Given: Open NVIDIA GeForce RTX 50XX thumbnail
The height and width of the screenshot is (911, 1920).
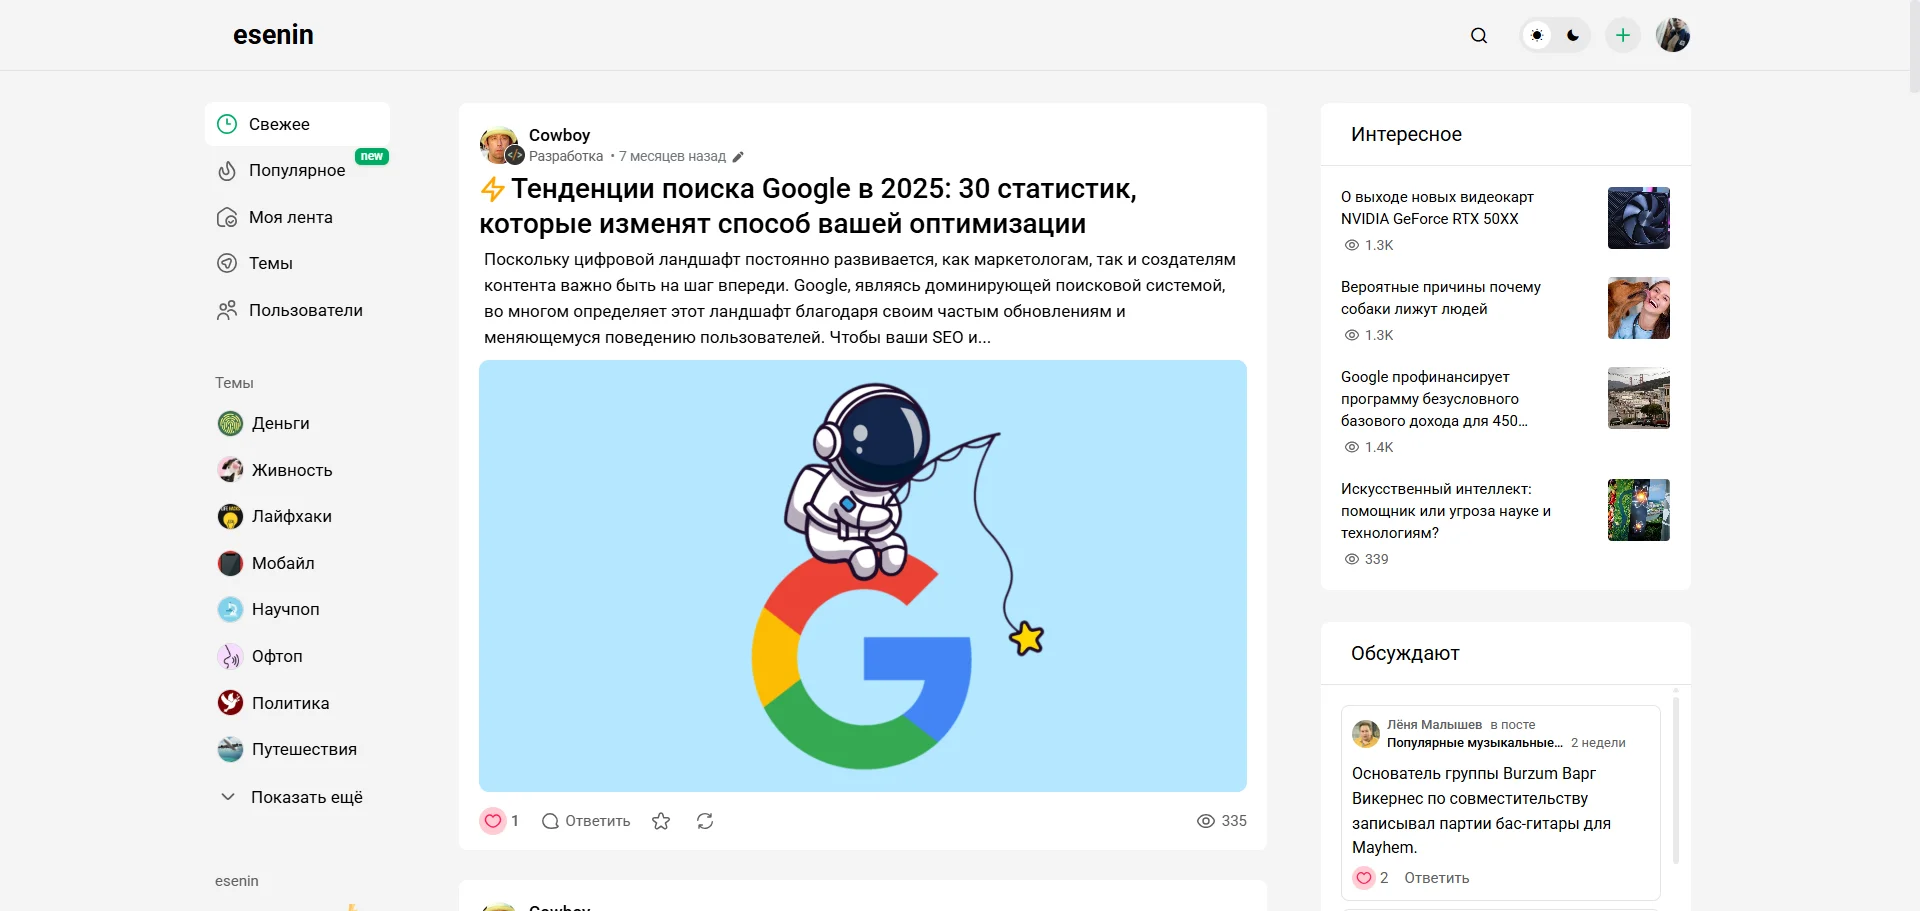Looking at the screenshot, I should 1639,218.
